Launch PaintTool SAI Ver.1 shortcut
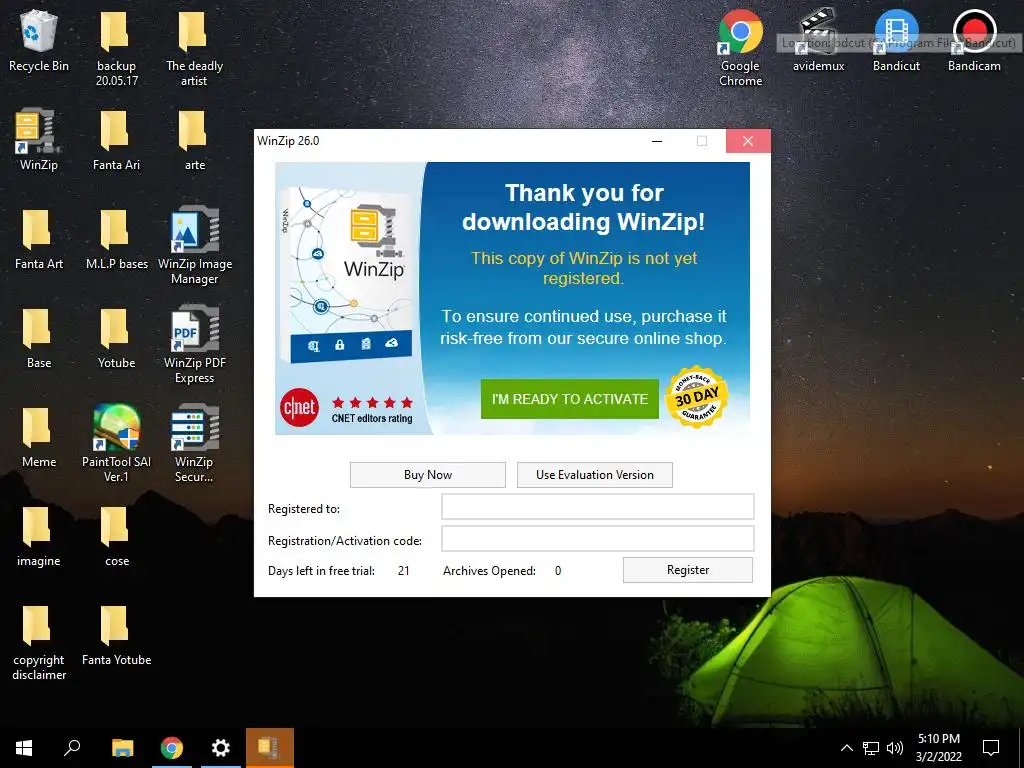This screenshot has width=1024, height=768. click(116, 444)
